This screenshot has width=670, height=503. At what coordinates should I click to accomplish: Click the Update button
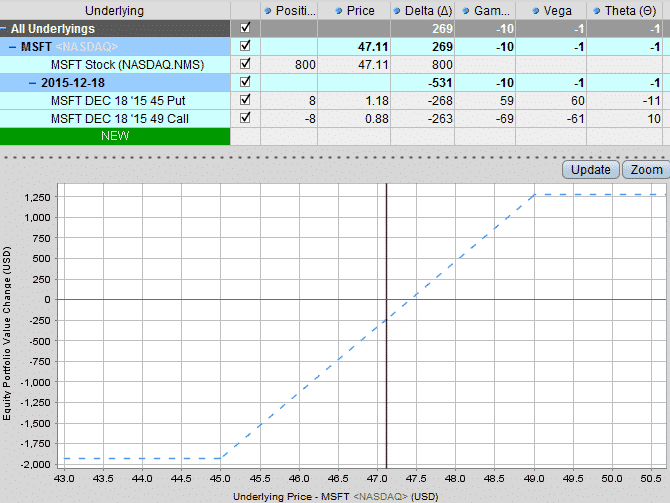point(591,170)
